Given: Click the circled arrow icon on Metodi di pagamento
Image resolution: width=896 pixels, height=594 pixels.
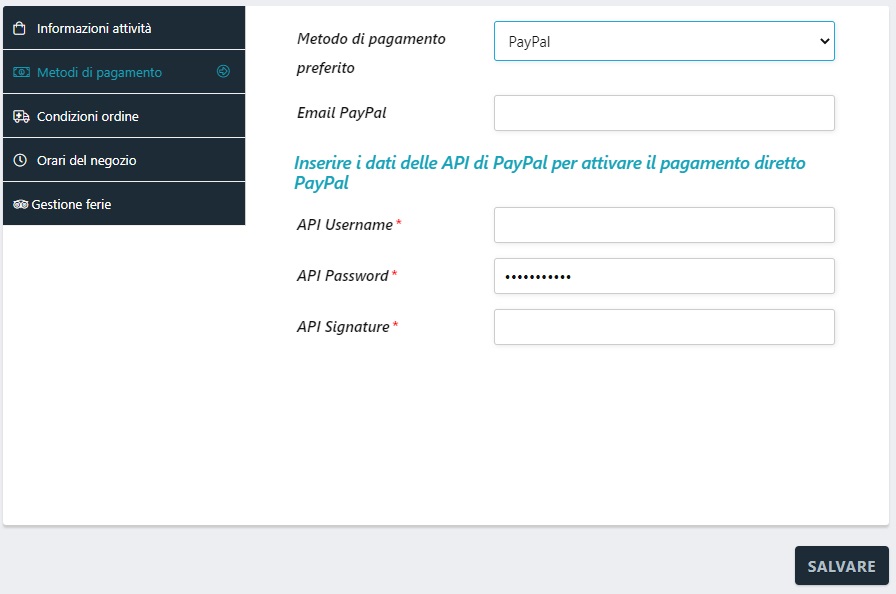Looking at the screenshot, I should click(223, 72).
